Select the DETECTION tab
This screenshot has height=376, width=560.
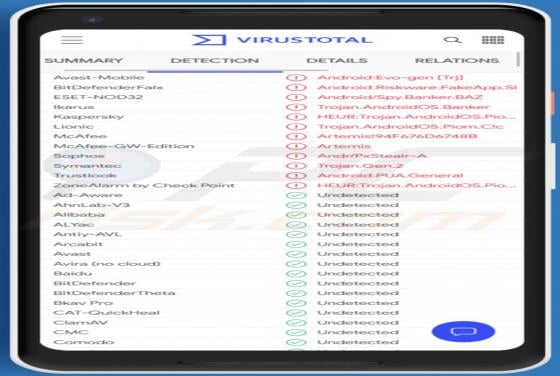coord(215,60)
